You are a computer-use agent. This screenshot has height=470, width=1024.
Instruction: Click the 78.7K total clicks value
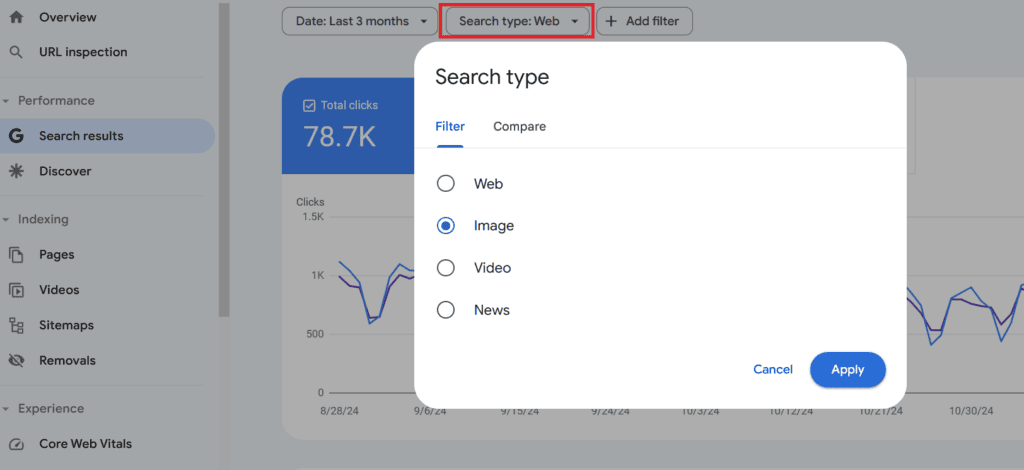pos(340,136)
